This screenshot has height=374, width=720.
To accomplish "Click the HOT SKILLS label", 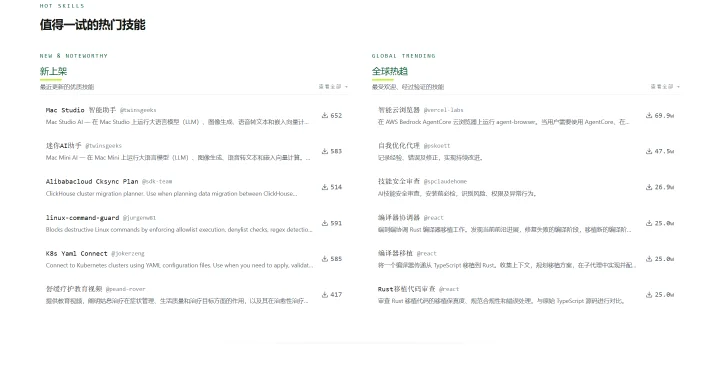I will click(x=62, y=6).
